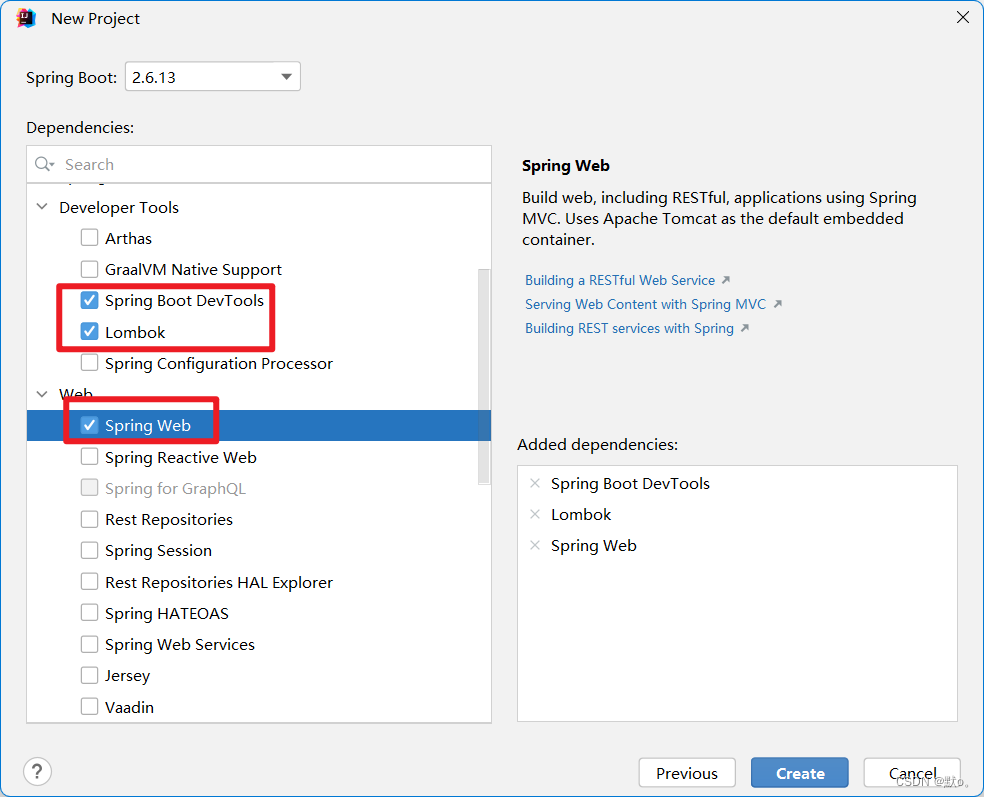Check the Spring HATEOAS dependency
This screenshot has height=797, width=984.
(88, 613)
